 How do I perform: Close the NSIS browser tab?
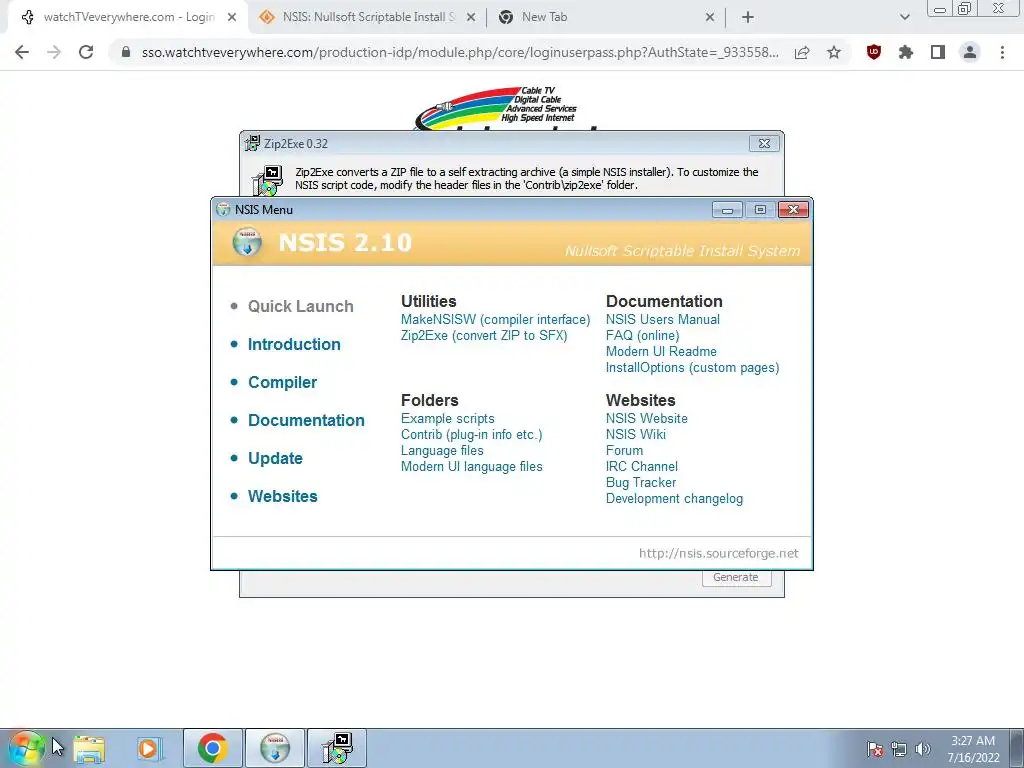[471, 17]
